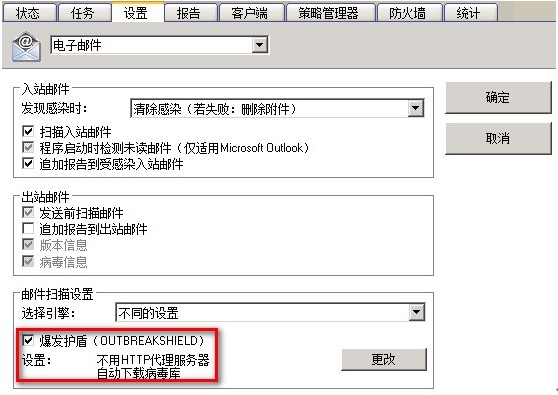The width and height of the screenshot is (558, 395).
Task: Open the 任务 tab
Action: click(x=84, y=13)
